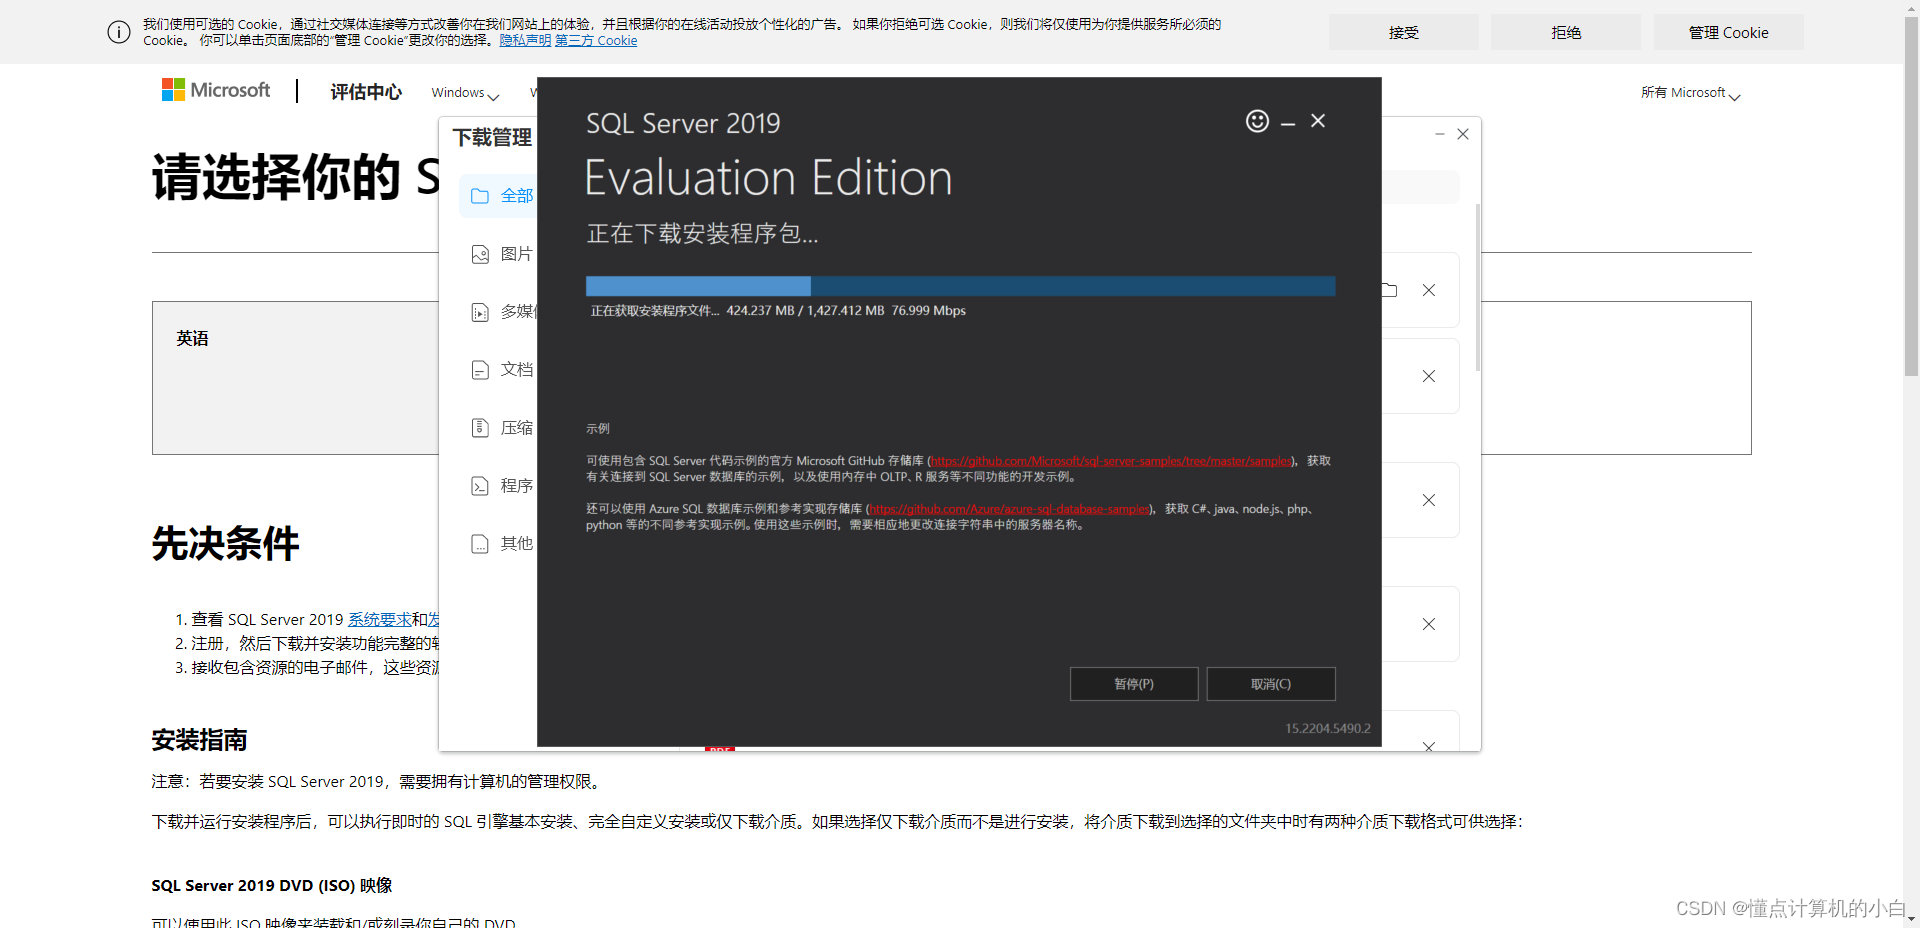Screen dimensions: 1920x928
Task: Click the 多媒体 media file icon
Action: click(480, 312)
